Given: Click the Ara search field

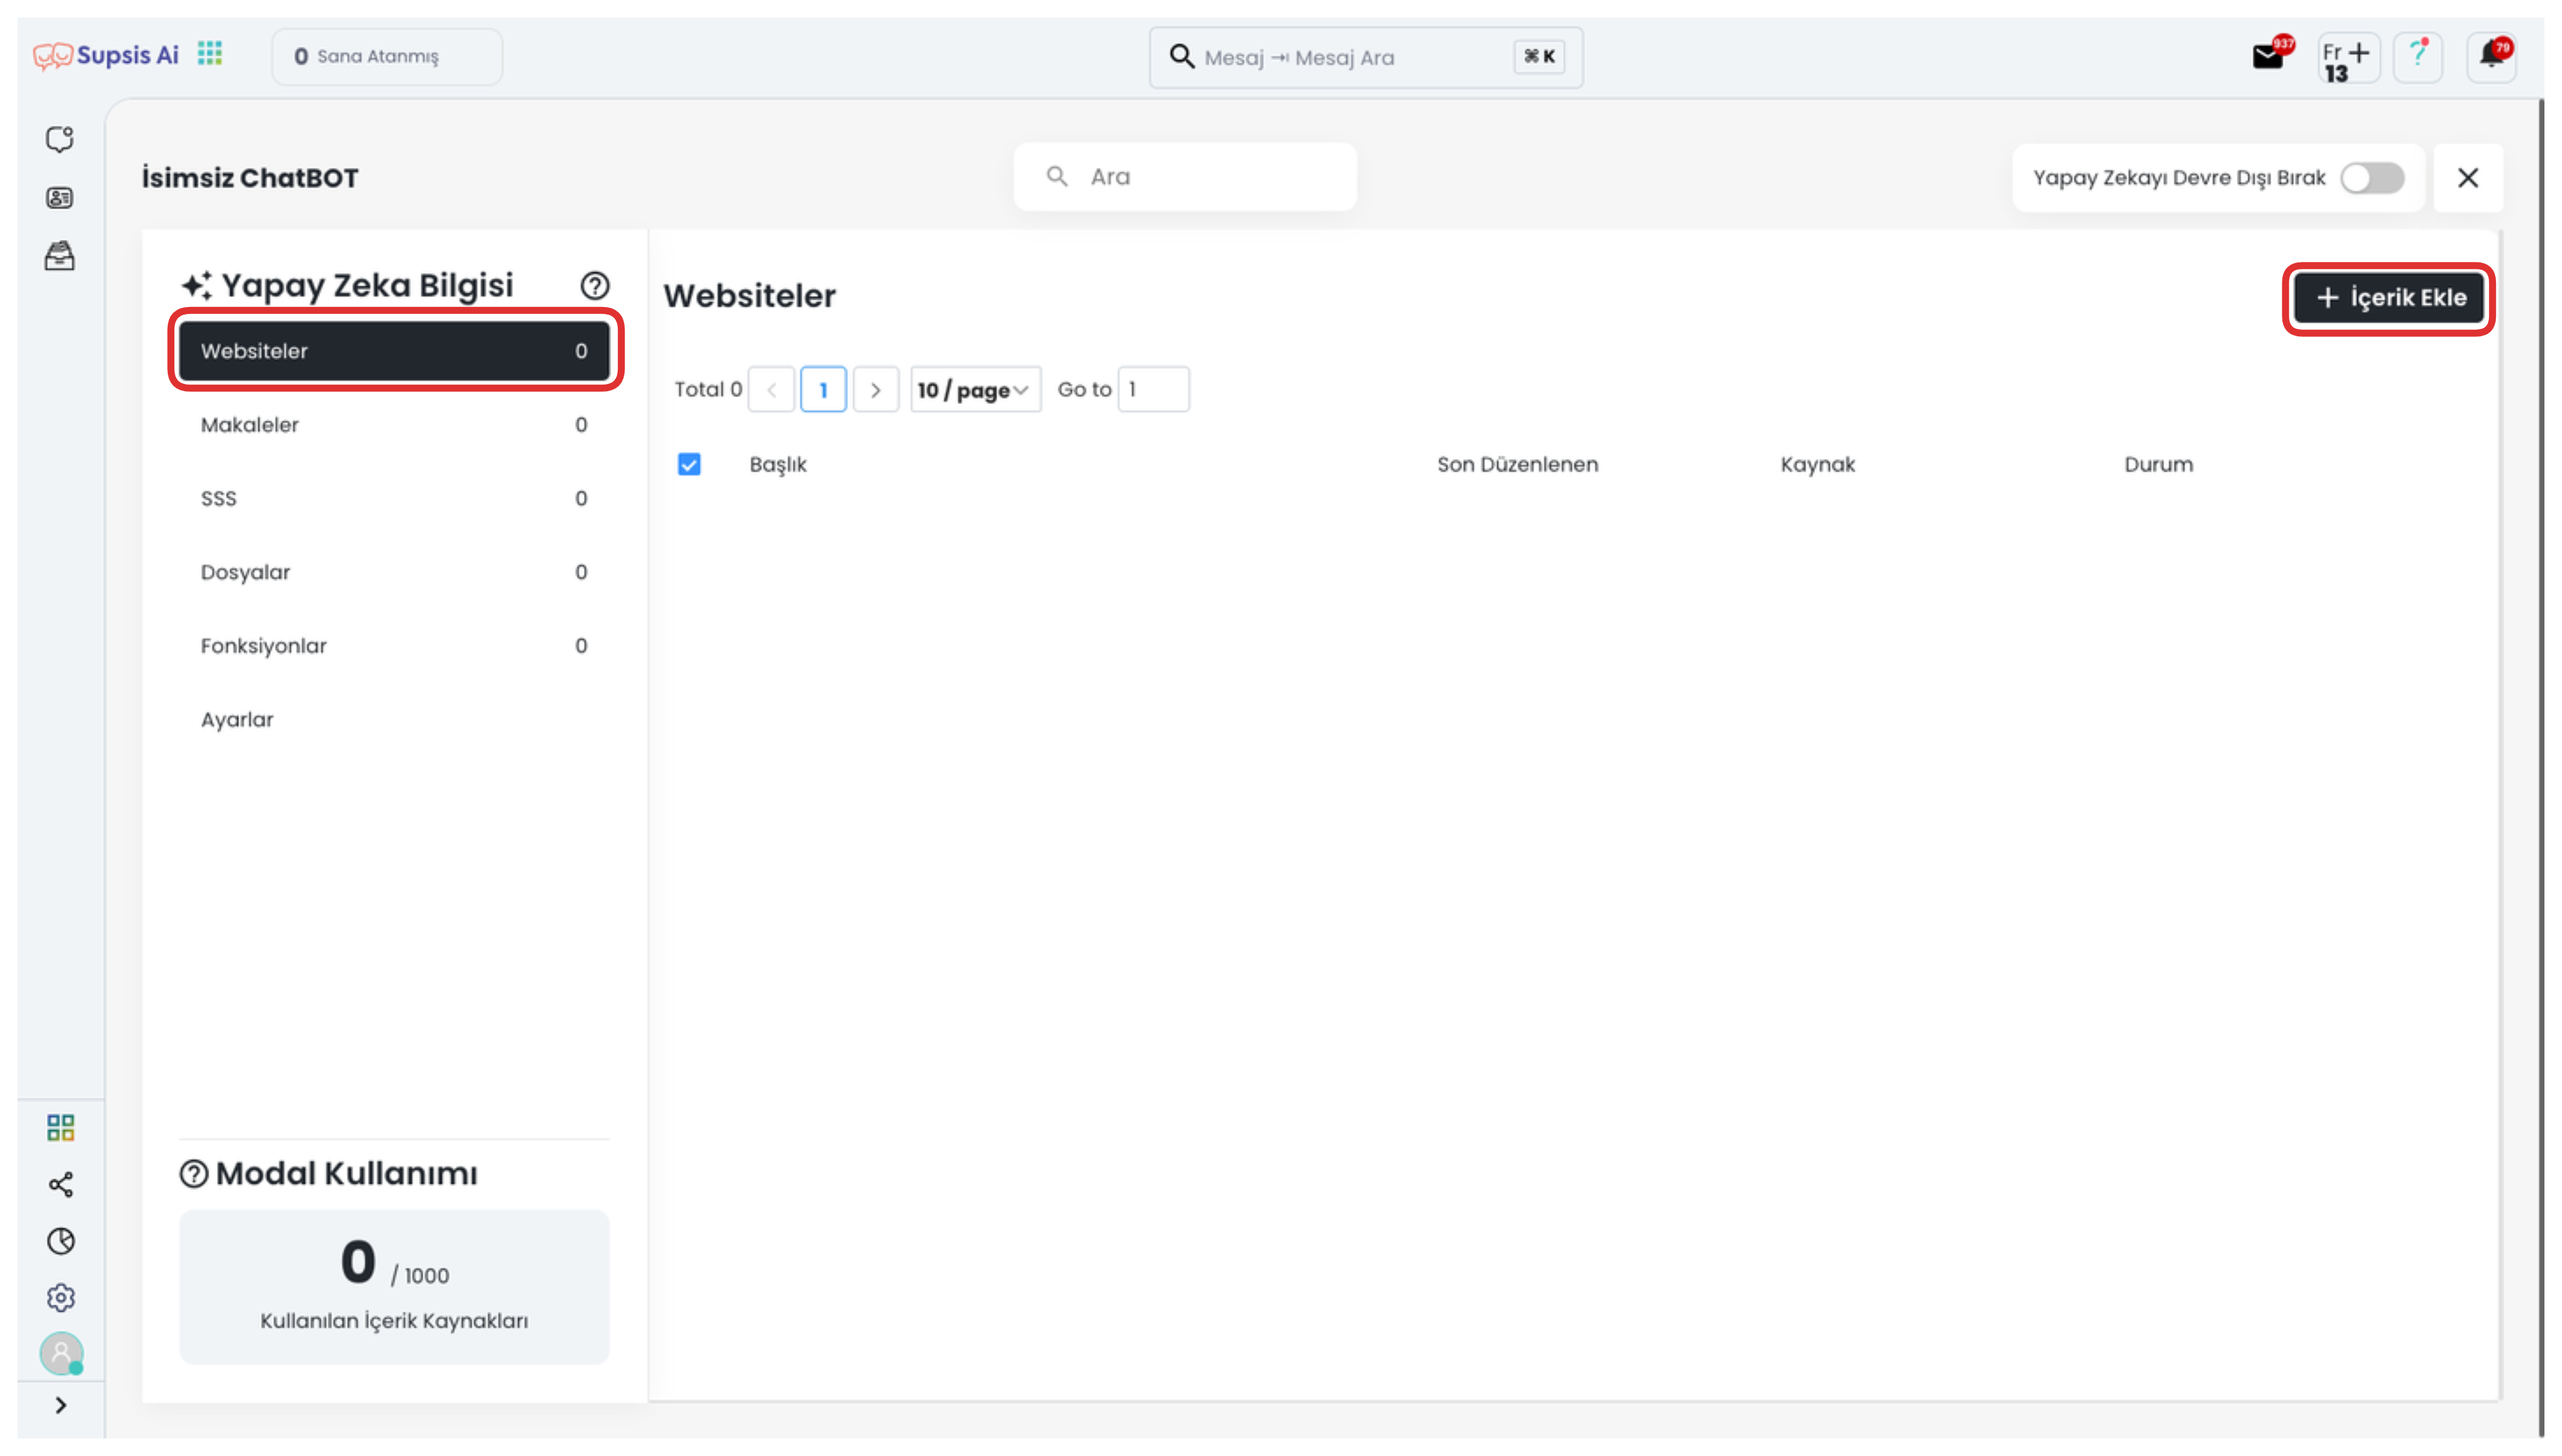Looking at the screenshot, I should click(1185, 177).
